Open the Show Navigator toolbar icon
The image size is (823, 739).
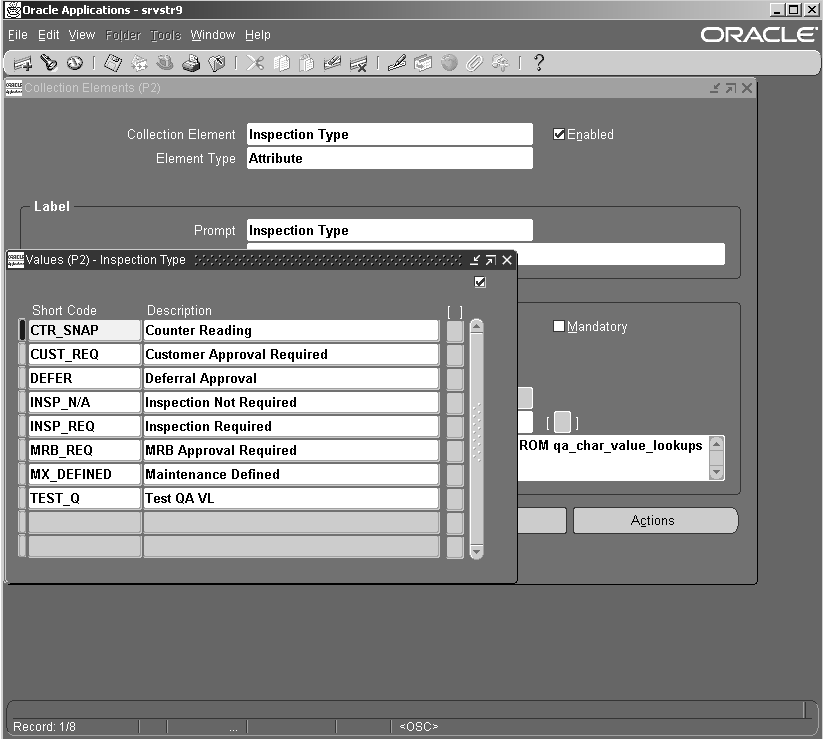(75, 63)
